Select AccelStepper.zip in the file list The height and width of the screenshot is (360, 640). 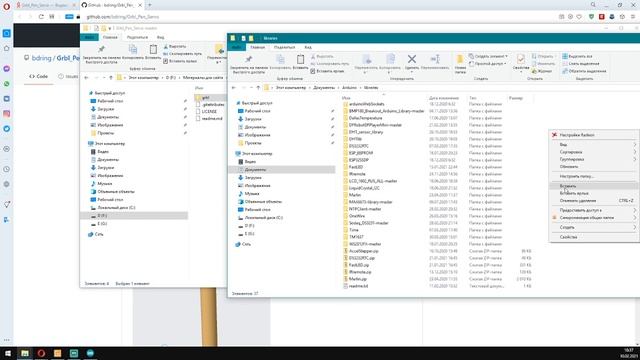point(361,251)
